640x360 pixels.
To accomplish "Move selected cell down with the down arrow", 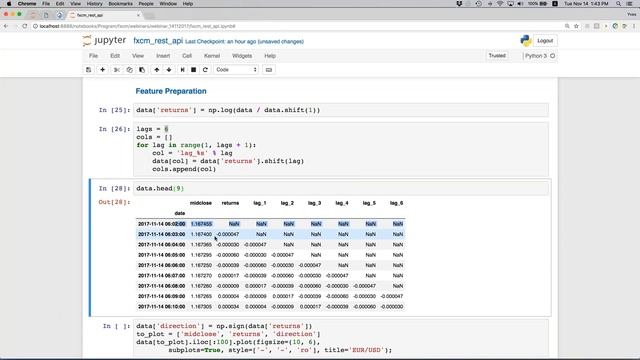I will (x=169, y=70).
